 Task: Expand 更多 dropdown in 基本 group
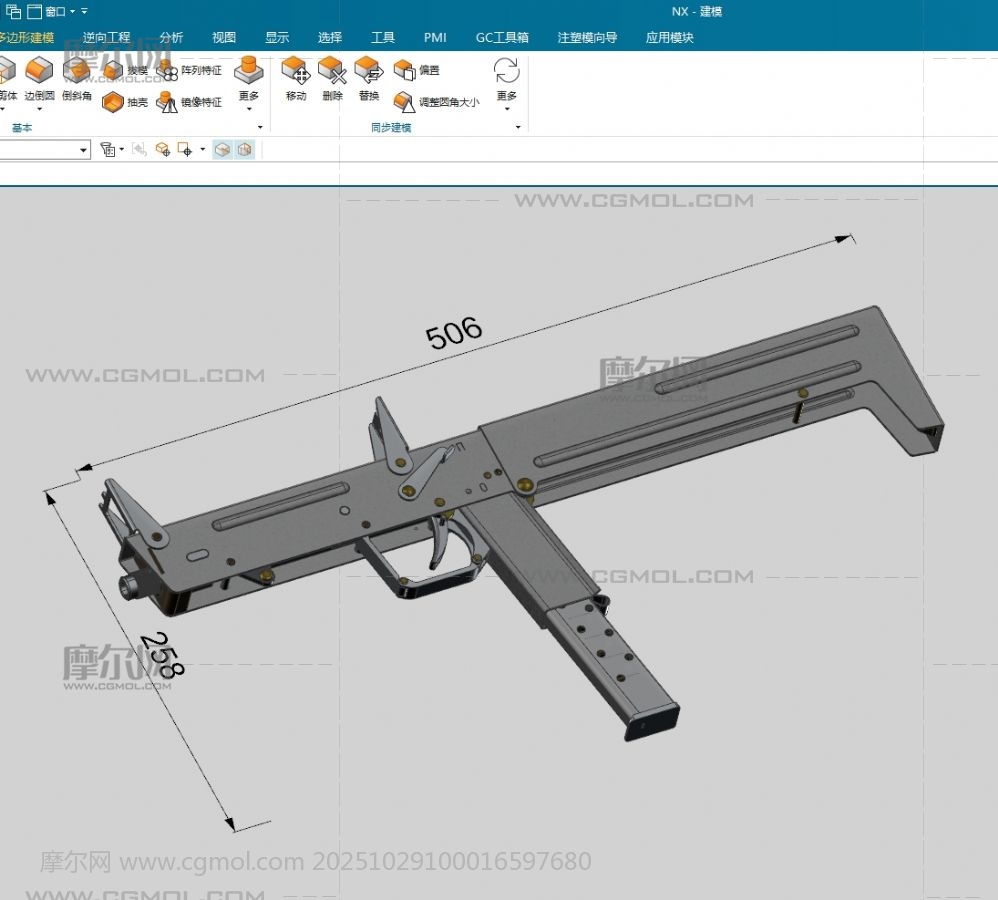click(248, 83)
